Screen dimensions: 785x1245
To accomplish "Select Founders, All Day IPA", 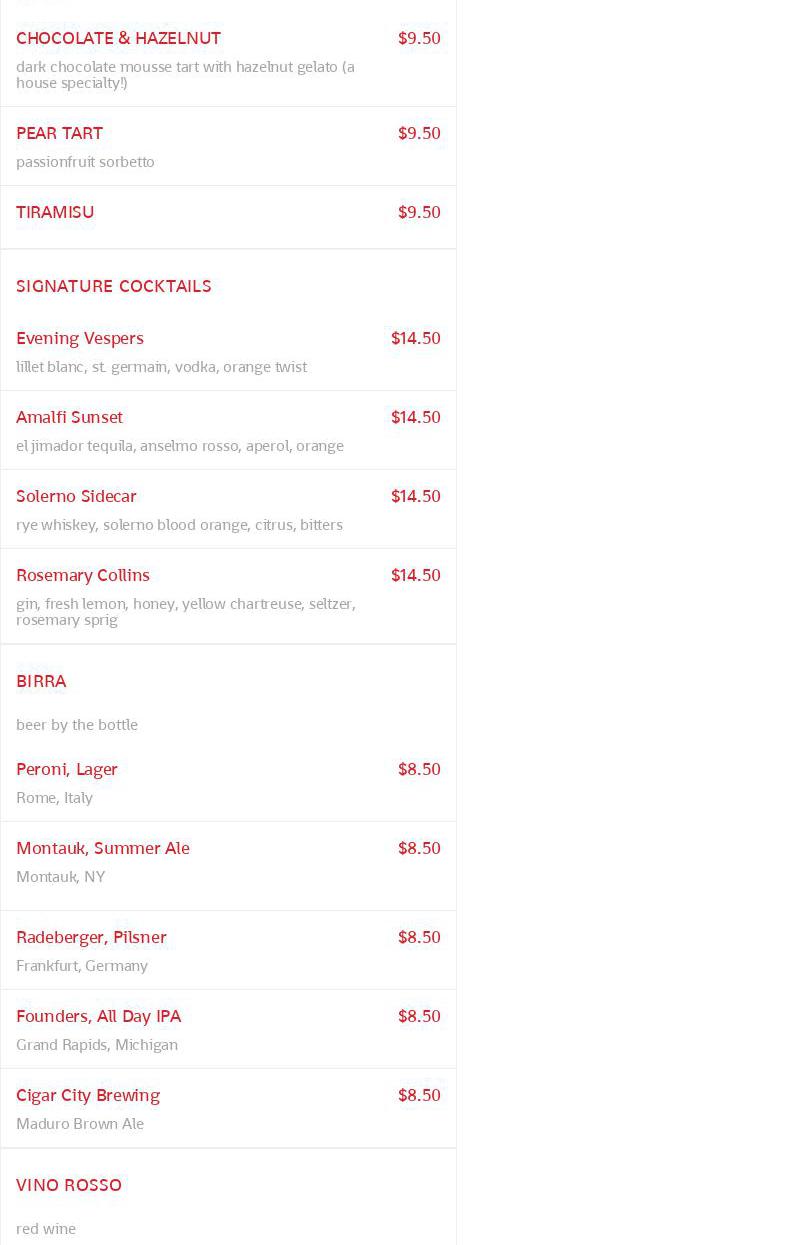I will coord(98,1016).
